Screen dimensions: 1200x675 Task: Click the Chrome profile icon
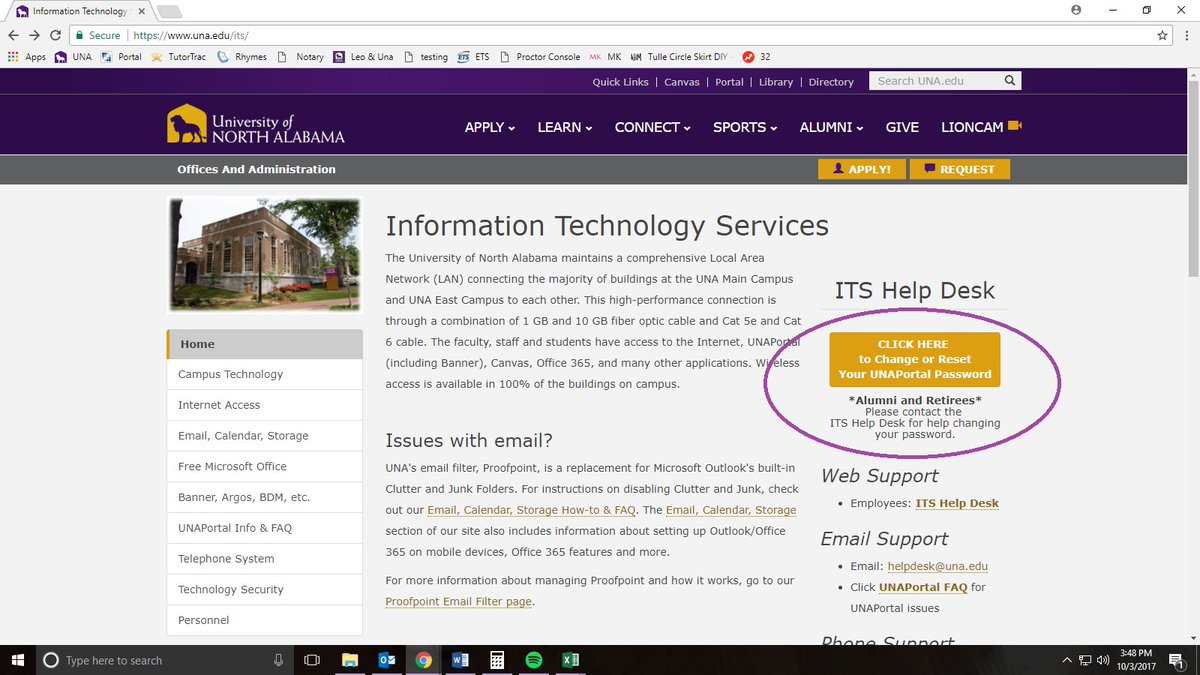[x=1076, y=9]
